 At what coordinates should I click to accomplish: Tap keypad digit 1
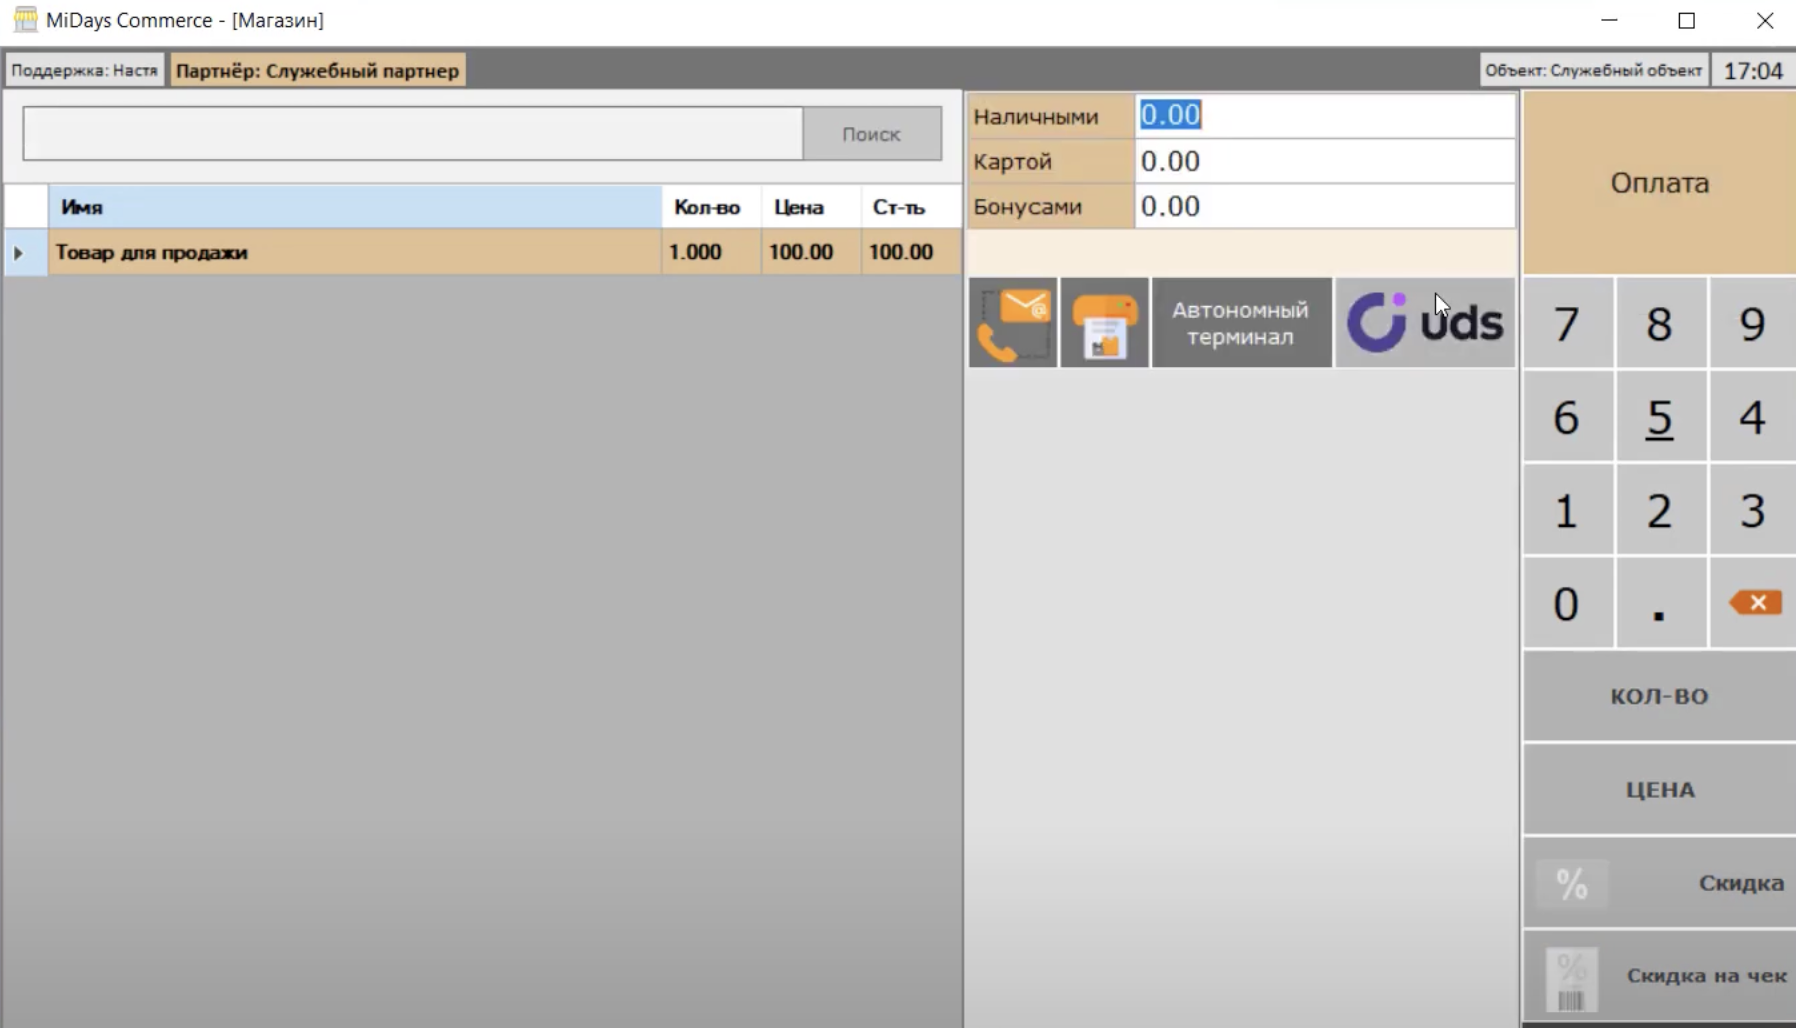[x=1567, y=510]
